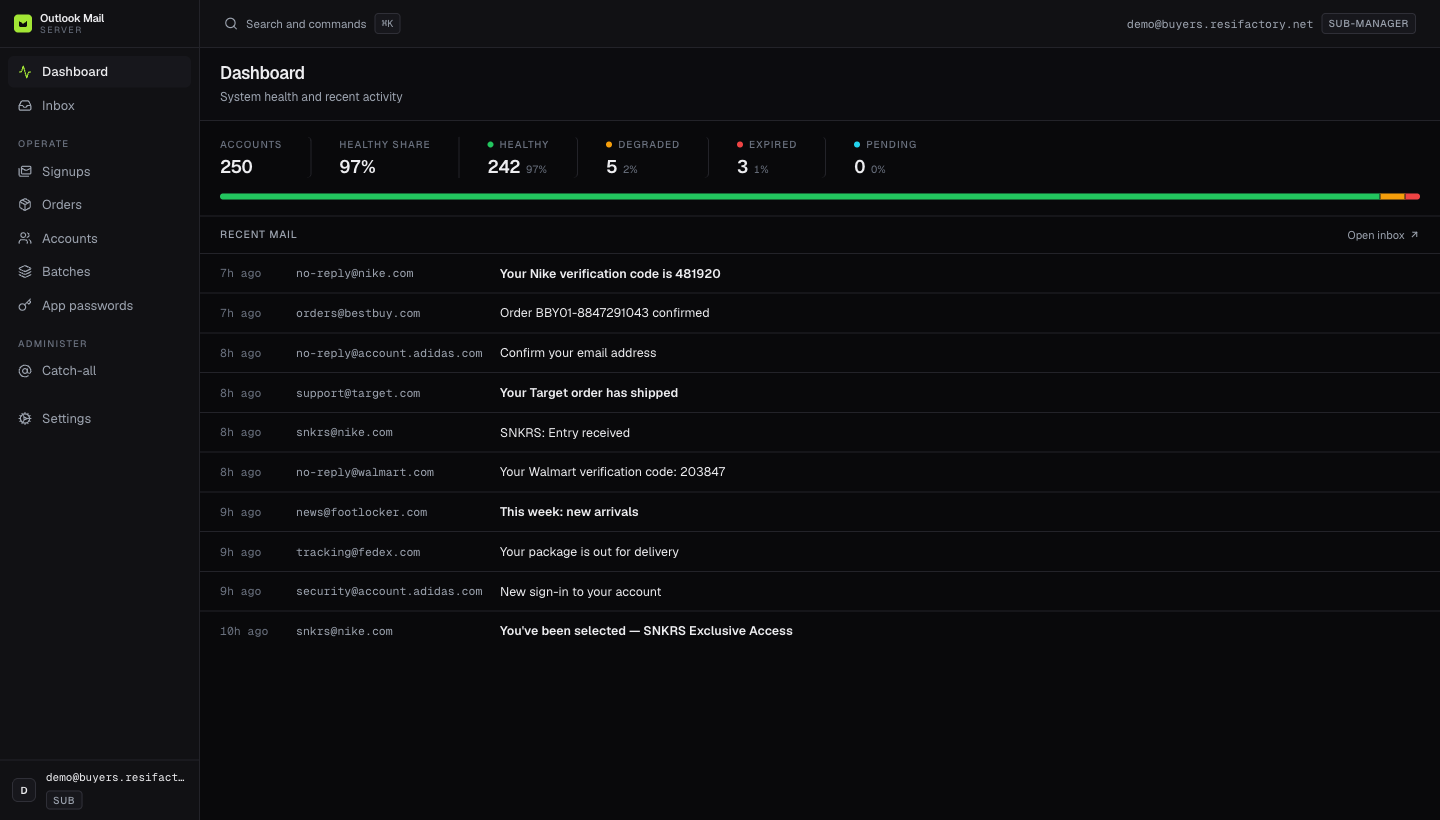Click the Settings gear icon

25,419
